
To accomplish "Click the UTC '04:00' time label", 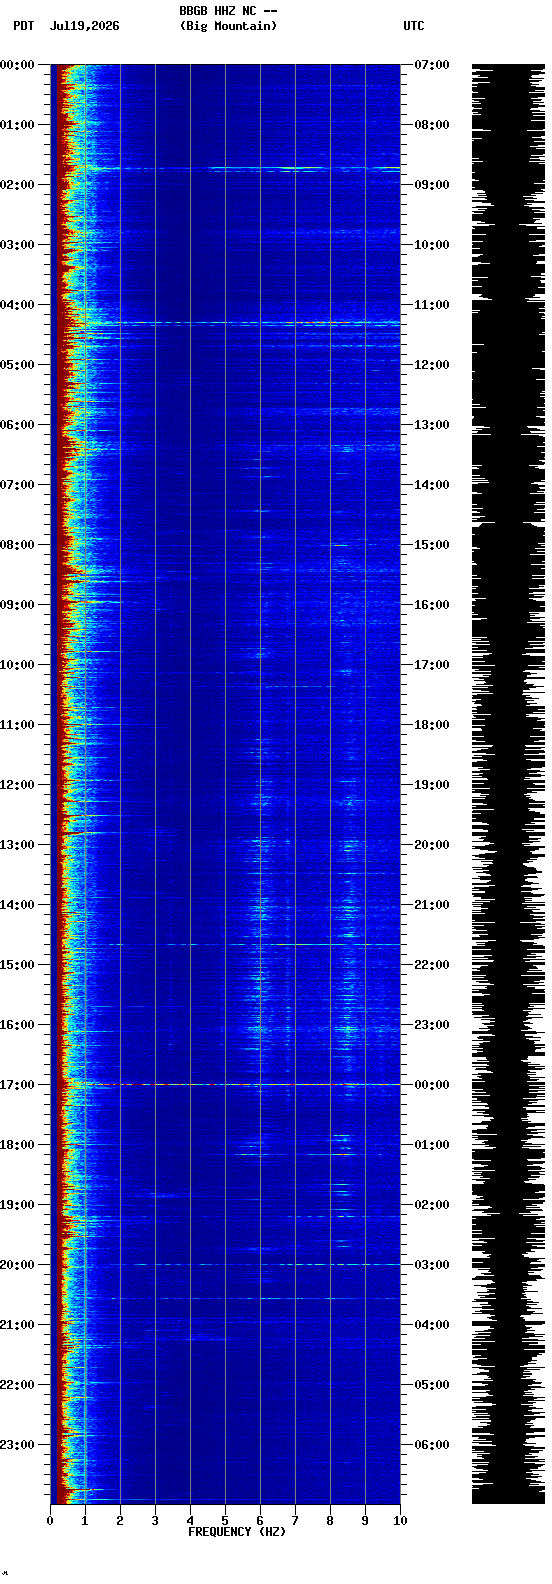I will tap(432, 1325).
